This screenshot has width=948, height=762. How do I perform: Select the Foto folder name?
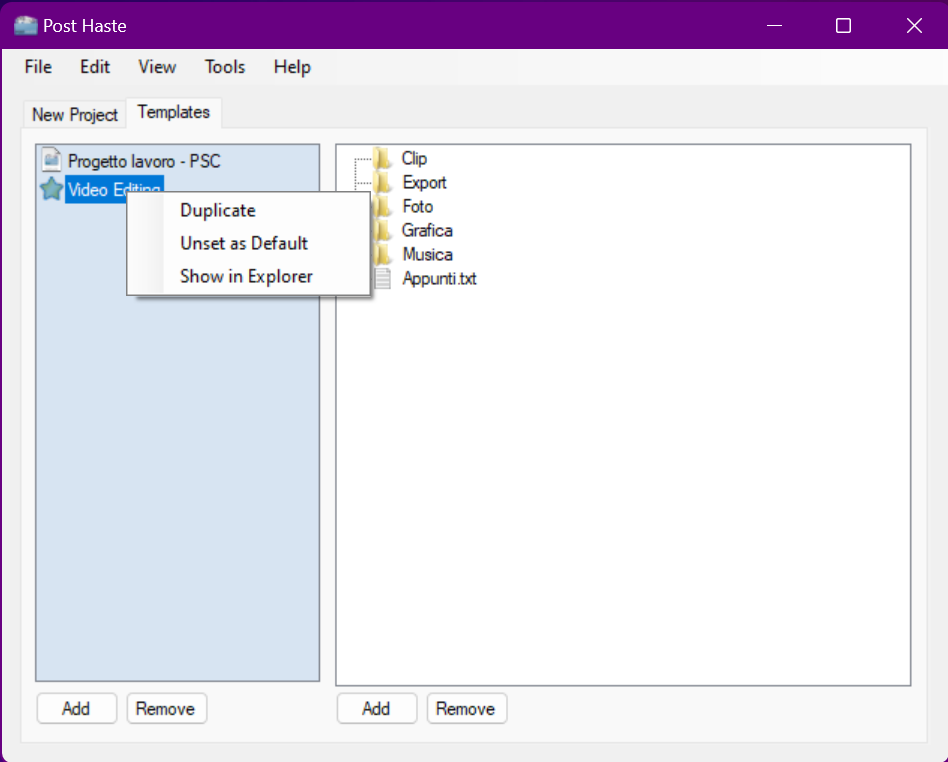coord(418,206)
